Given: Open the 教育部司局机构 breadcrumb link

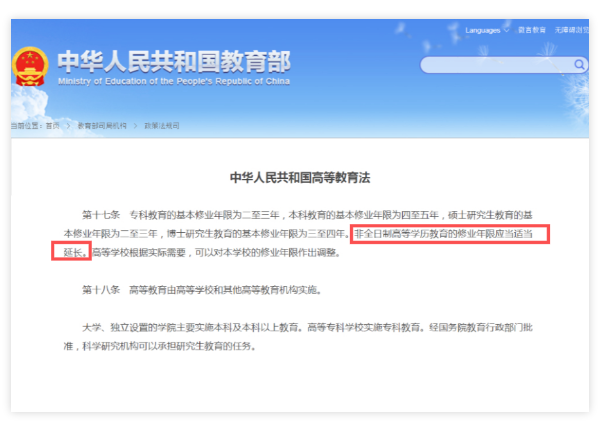Looking at the screenshot, I should [x=102, y=126].
